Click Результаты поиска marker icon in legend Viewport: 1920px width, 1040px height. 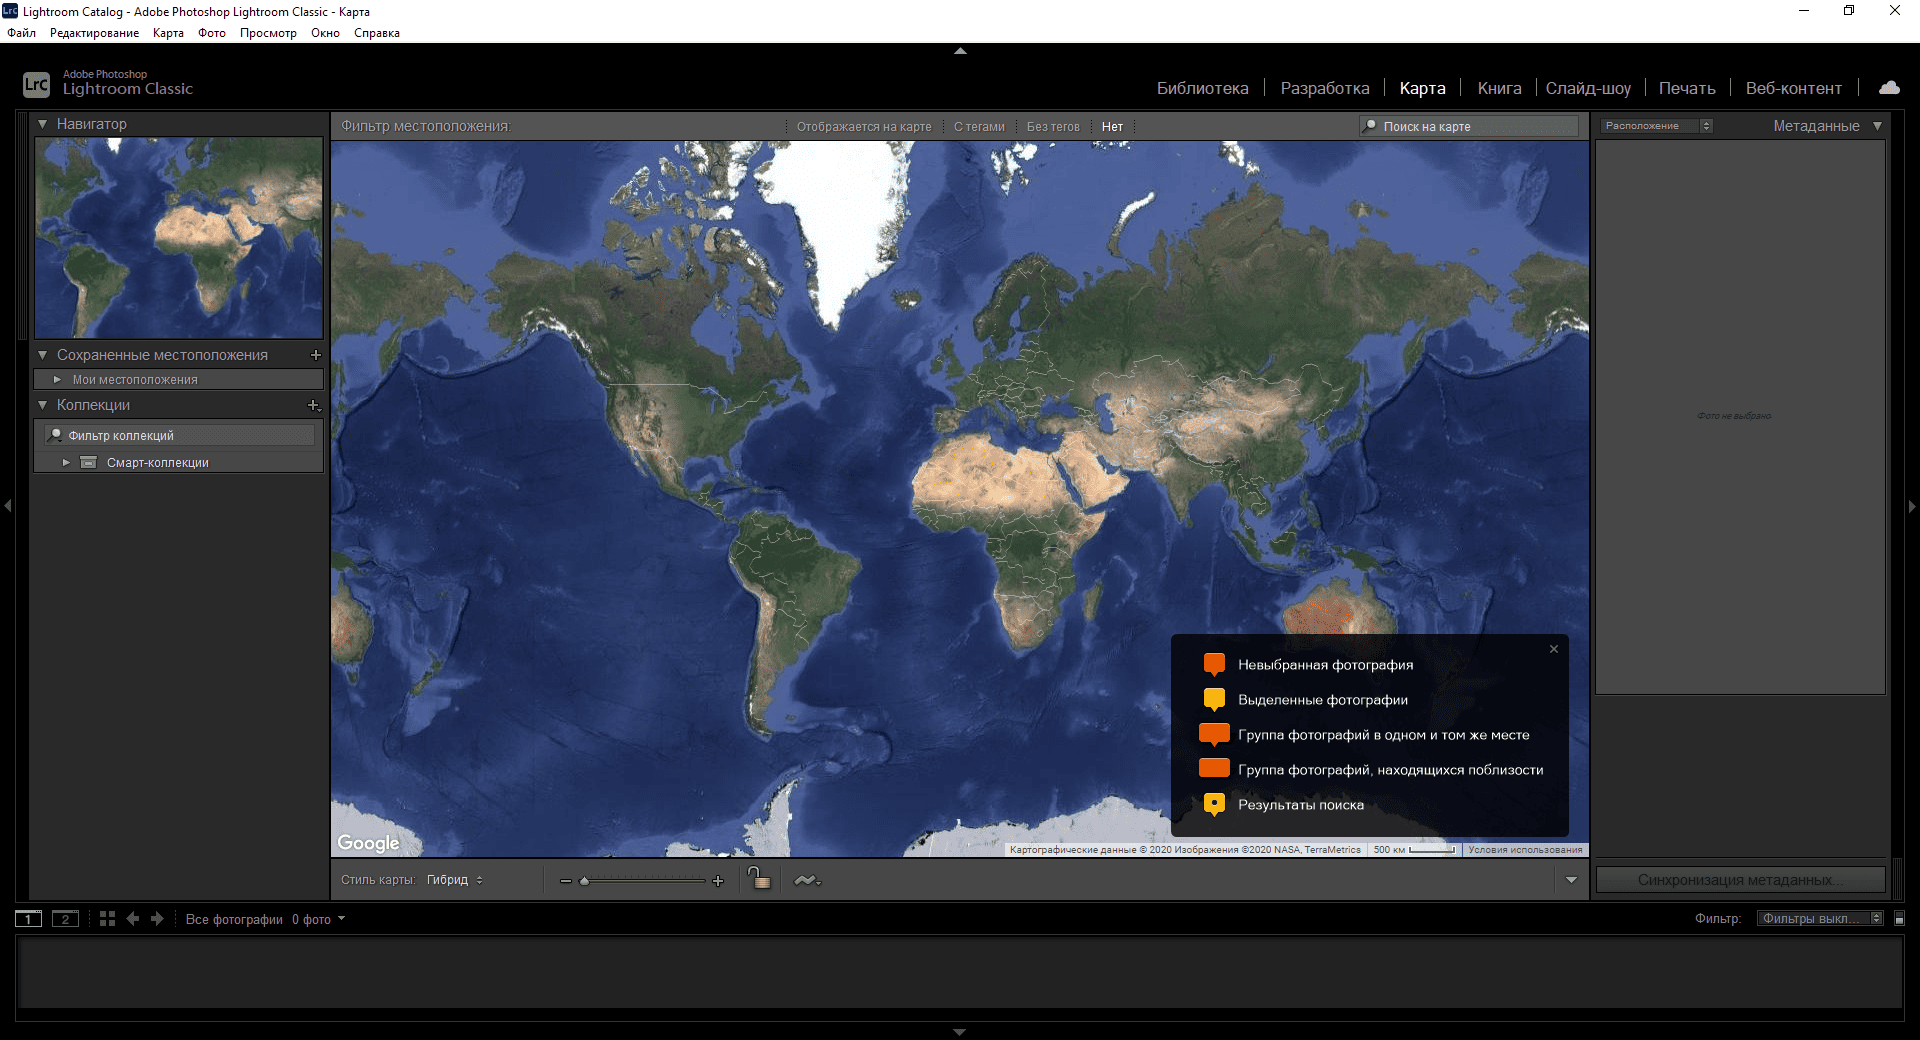coord(1214,804)
